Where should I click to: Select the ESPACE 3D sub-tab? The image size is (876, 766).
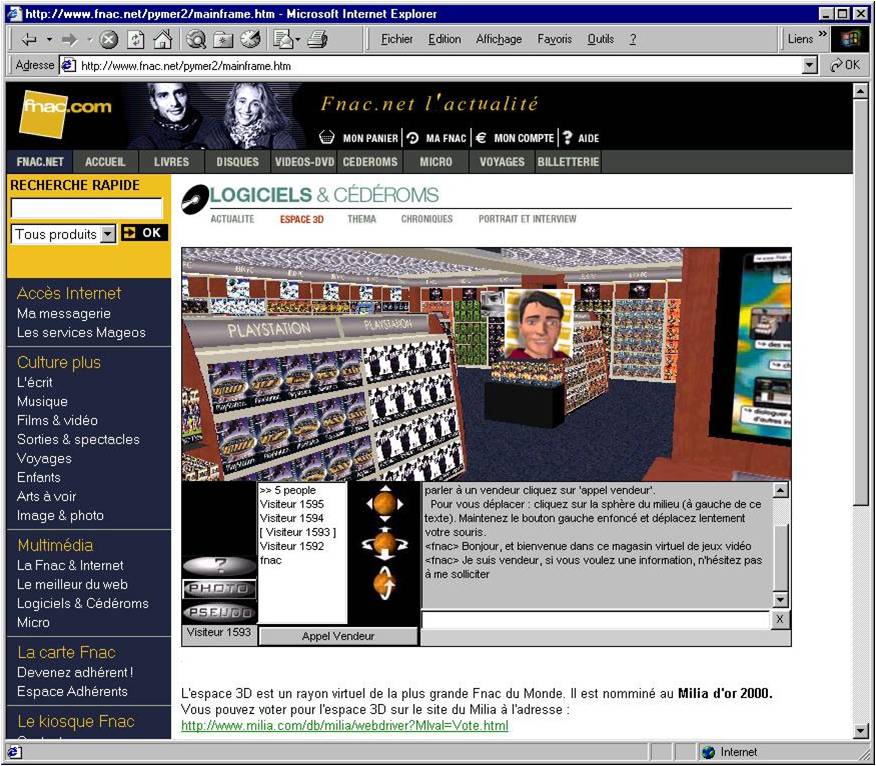302,219
